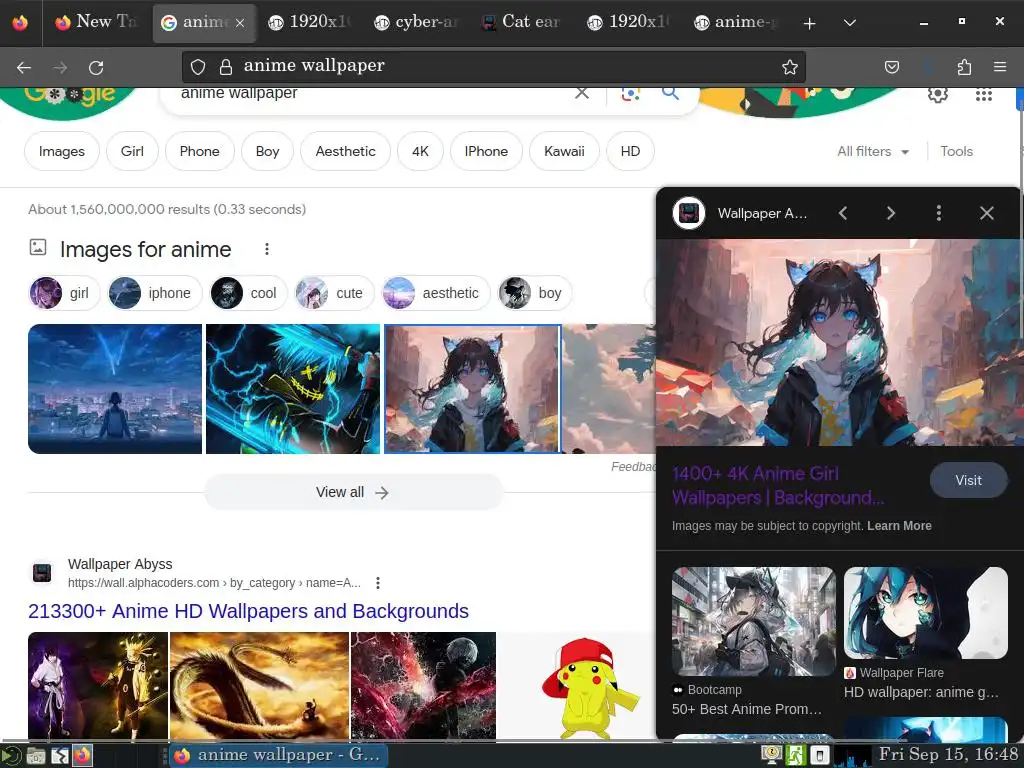The height and width of the screenshot is (768, 1024).
Task: Switch to the Cat ear browser tab
Action: coord(521,22)
